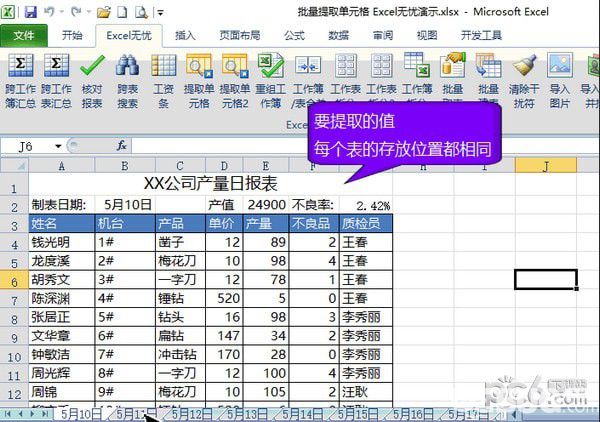This screenshot has width=600, height=422.
Task: Select column D header
Action: tap(224, 166)
